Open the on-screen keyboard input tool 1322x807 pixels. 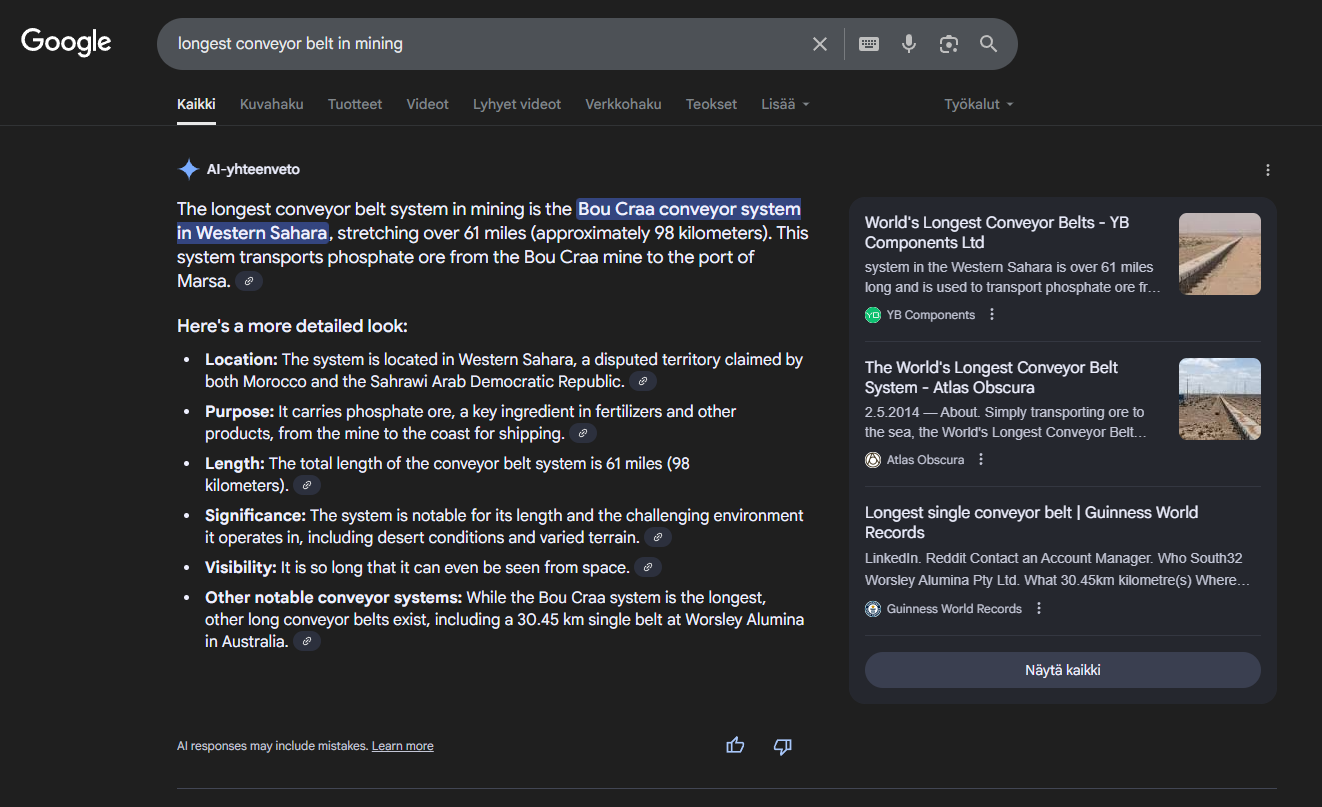click(x=869, y=44)
